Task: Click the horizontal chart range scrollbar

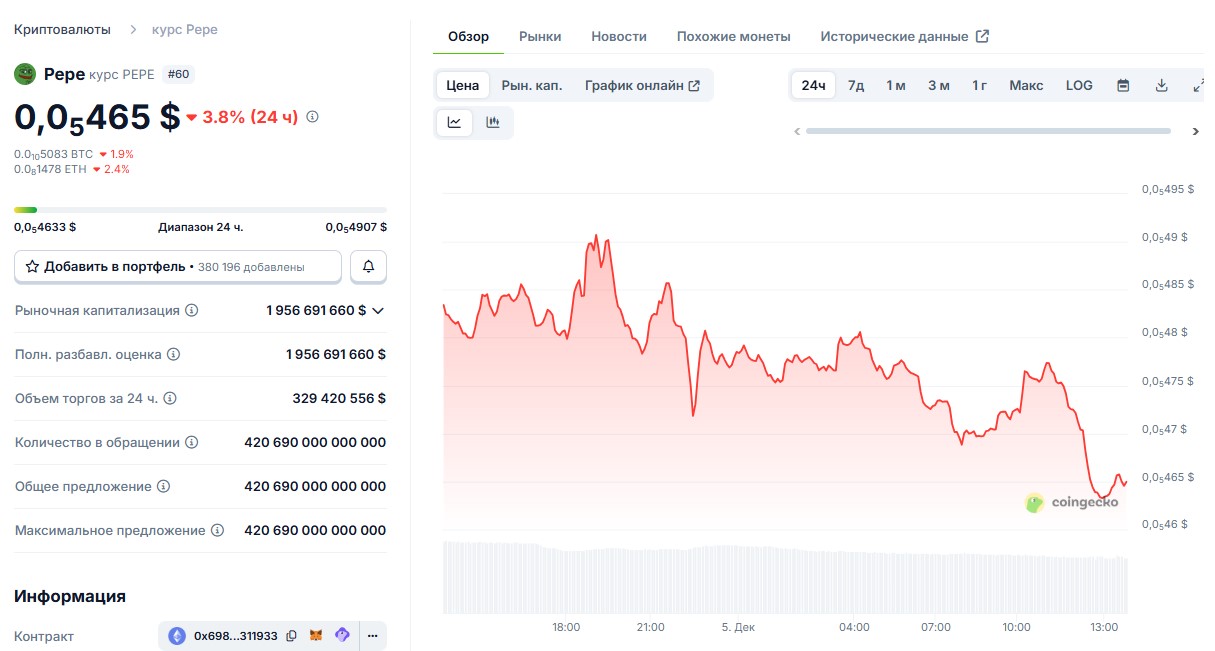Action: point(988,131)
